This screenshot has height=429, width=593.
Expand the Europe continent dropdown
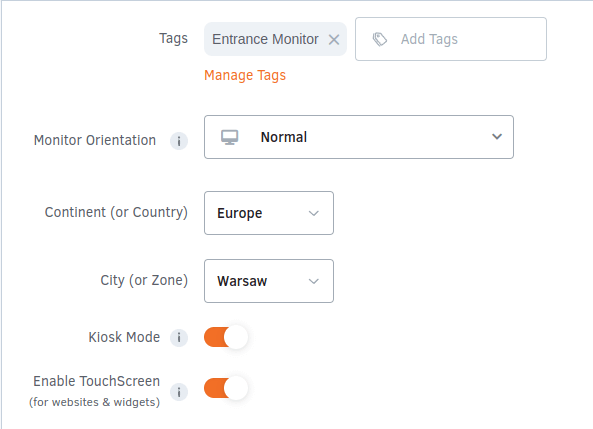(x=269, y=213)
